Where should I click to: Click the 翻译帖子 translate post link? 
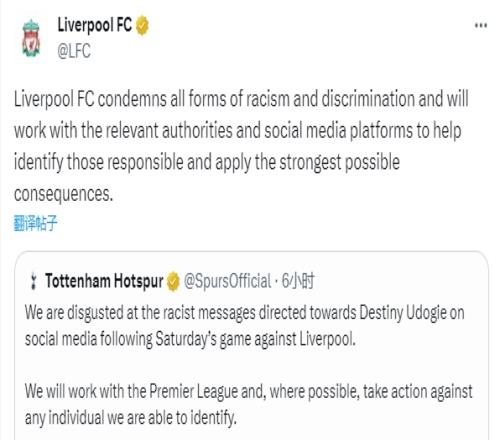(x=35, y=223)
